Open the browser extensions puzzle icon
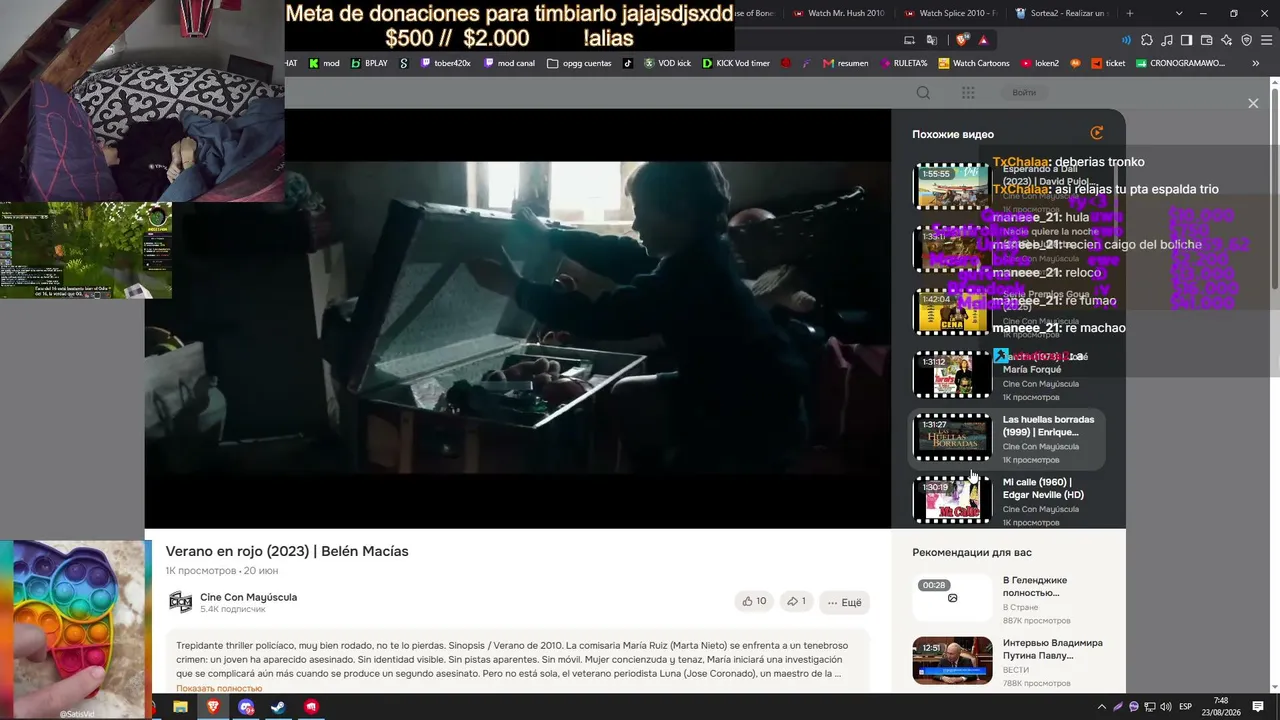Screen dimensions: 1280x720 click(1146, 40)
